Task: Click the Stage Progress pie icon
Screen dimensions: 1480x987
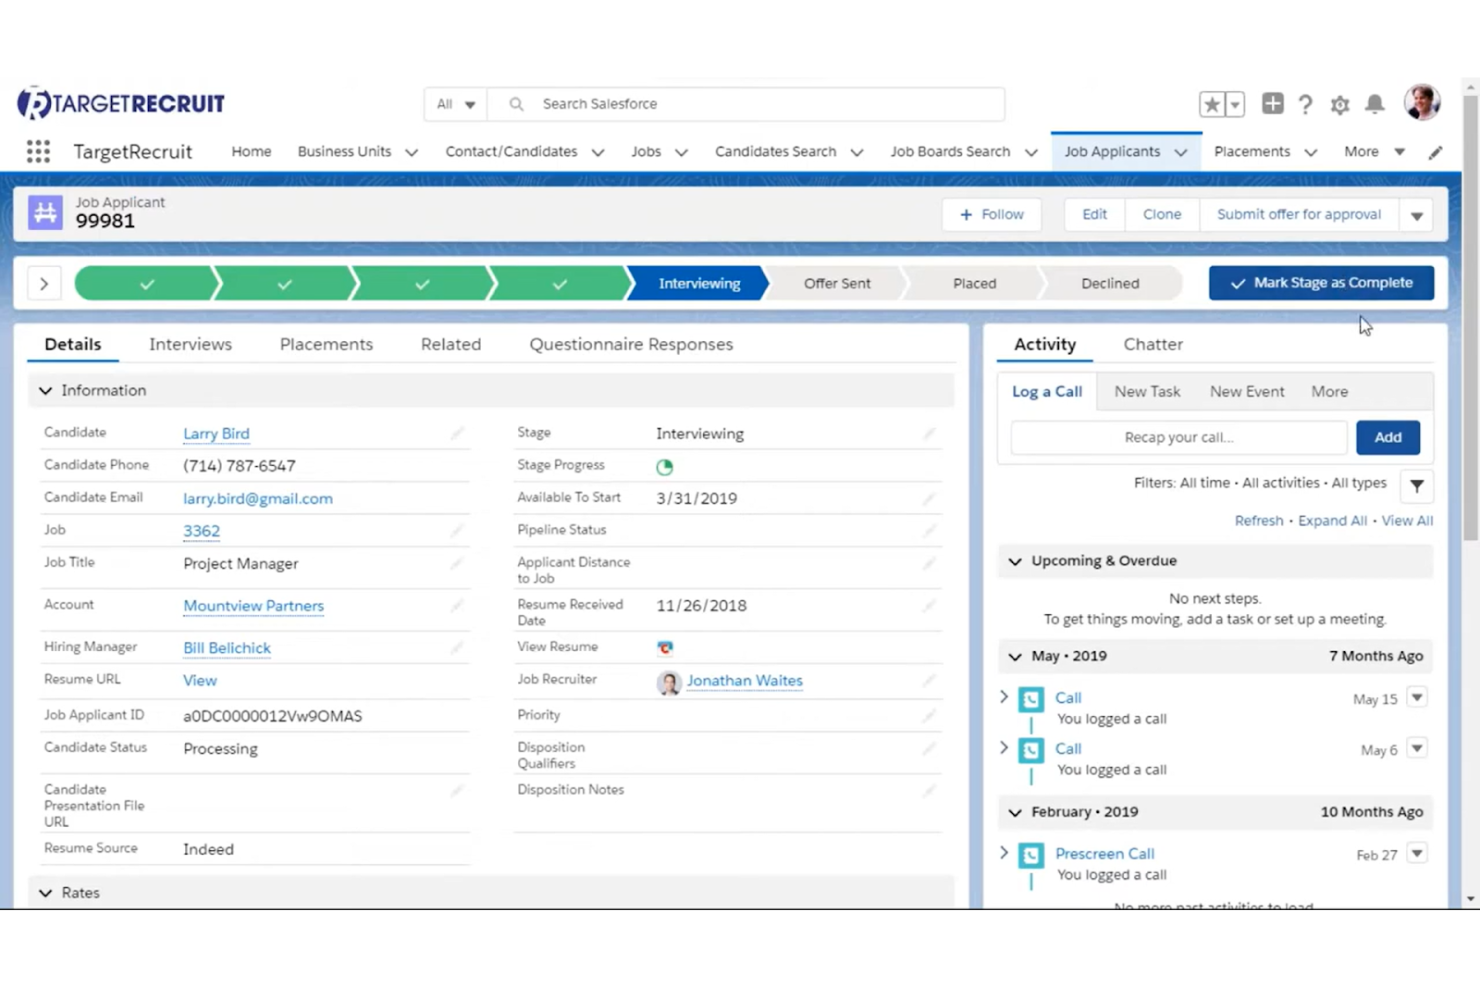Action: point(664,466)
